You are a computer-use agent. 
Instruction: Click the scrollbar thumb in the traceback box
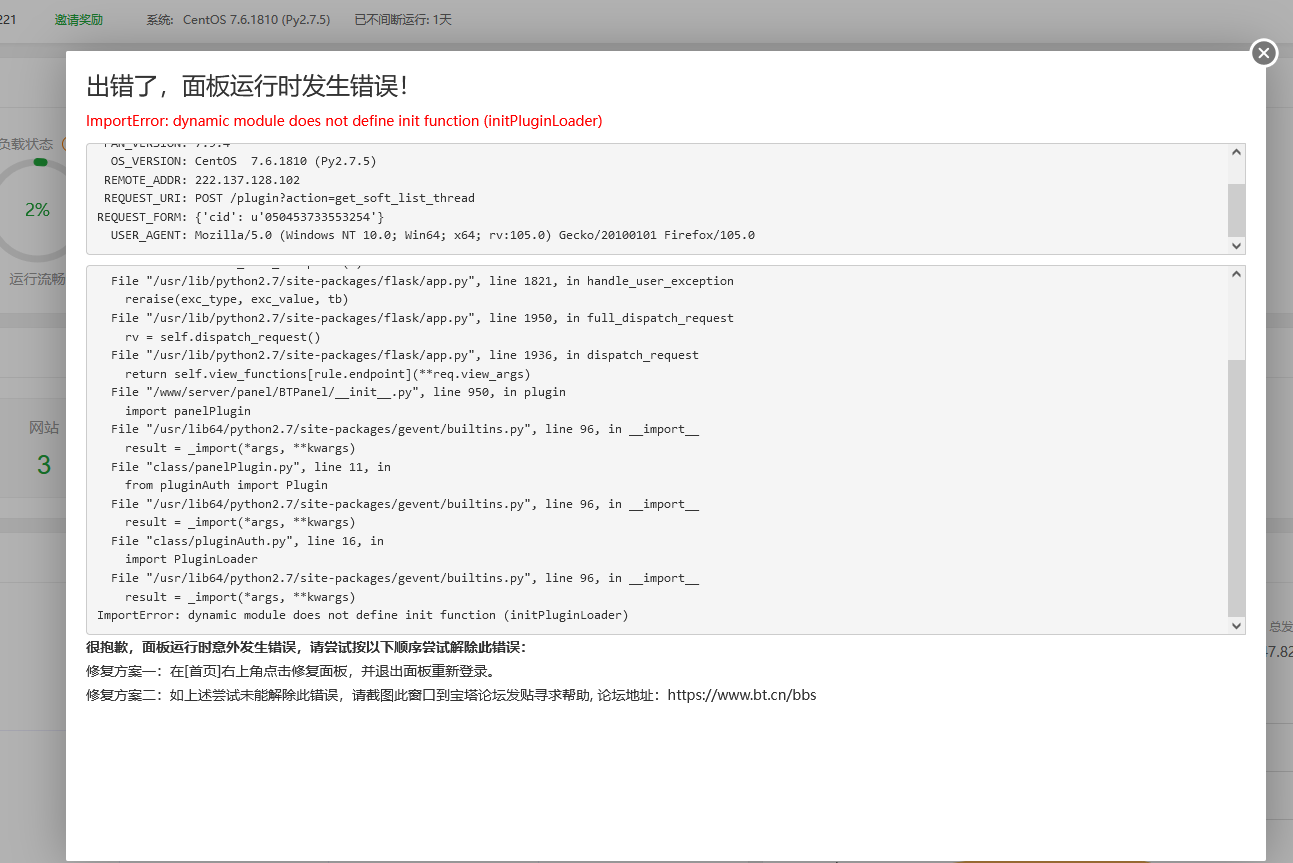(1237, 488)
